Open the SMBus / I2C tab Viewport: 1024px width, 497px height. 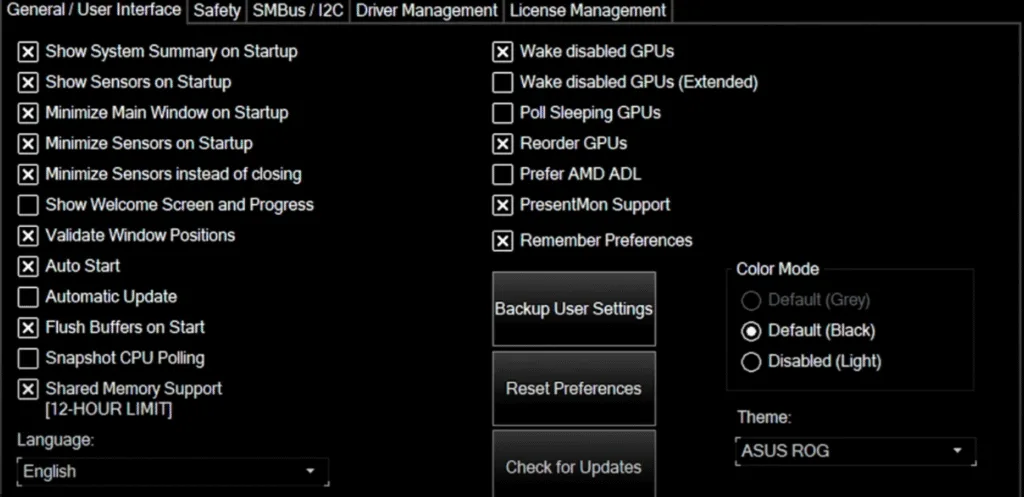(298, 11)
